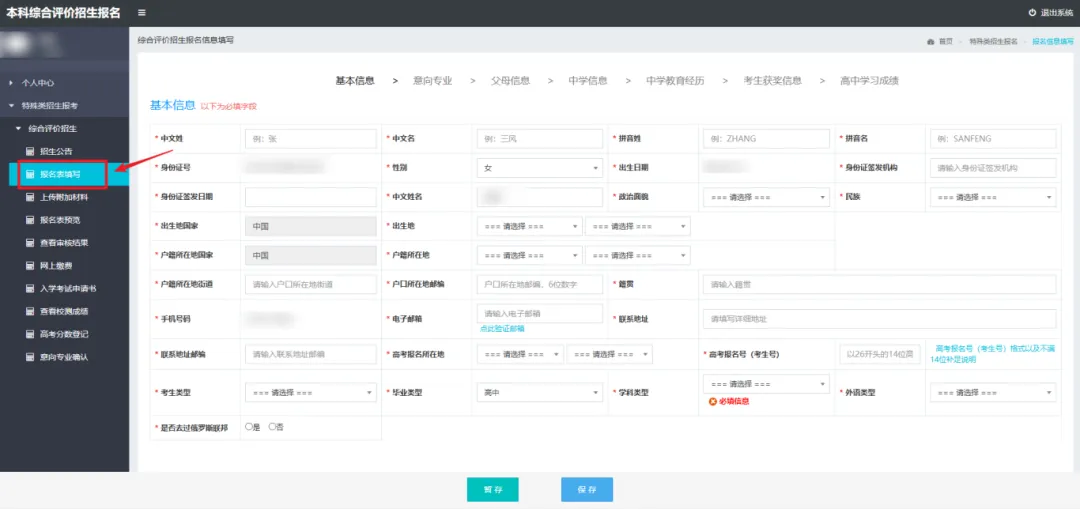Viewport: 1080px width, 509px height.
Task: Click the icon next to 上传附加材料
Action: coord(30,197)
